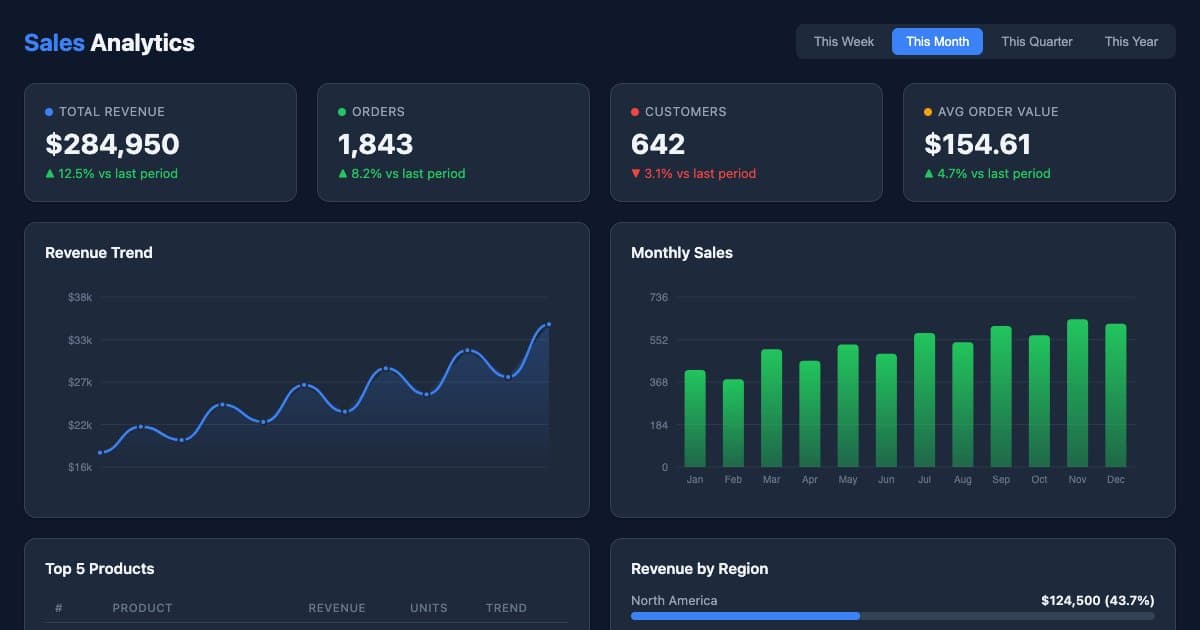1200x630 pixels.
Task: Click the $124,500 (43.7%) value
Action: point(1098,600)
